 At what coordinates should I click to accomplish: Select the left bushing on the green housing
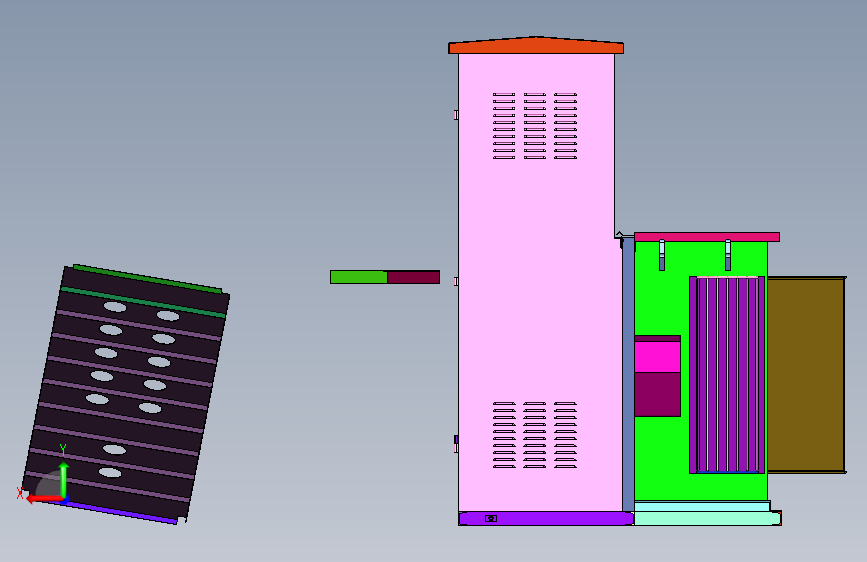tap(662, 255)
